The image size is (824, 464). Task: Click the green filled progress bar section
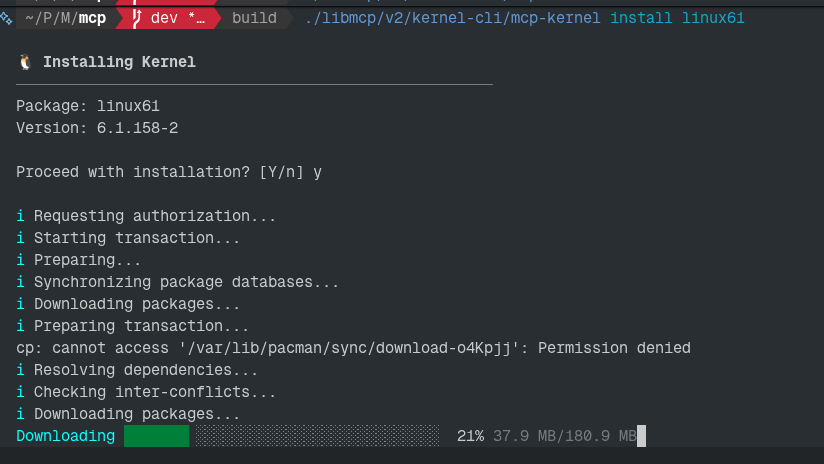coord(156,436)
